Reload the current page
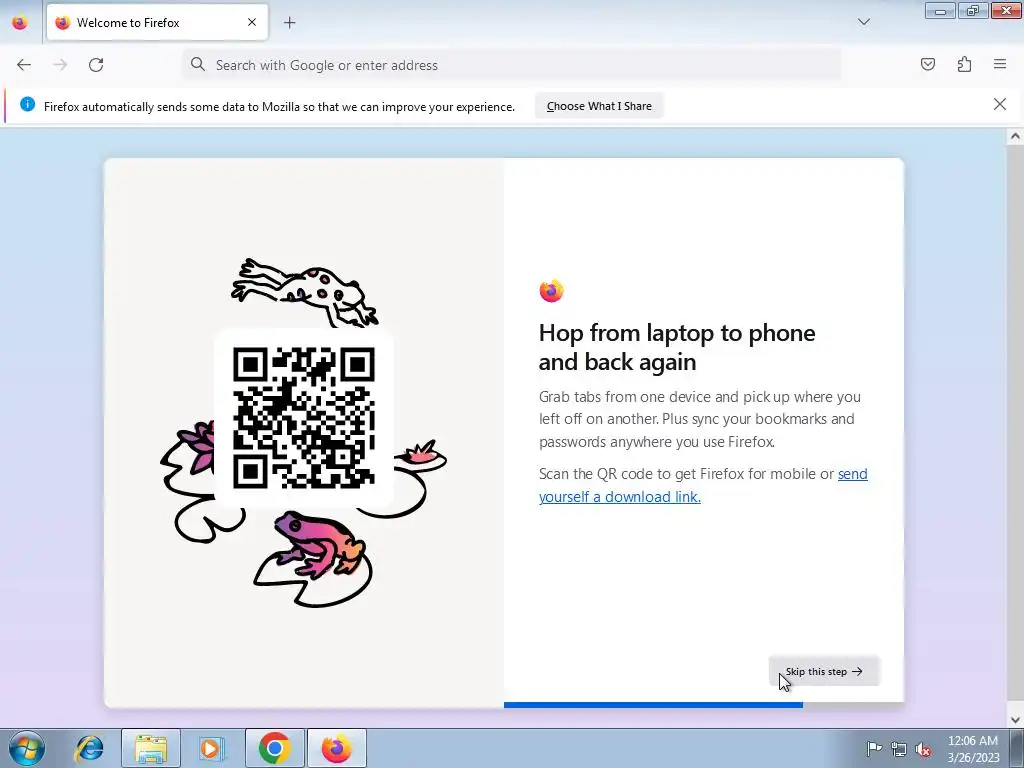The height and width of the screenshot is (768, 1024). (x=96, y=65)
